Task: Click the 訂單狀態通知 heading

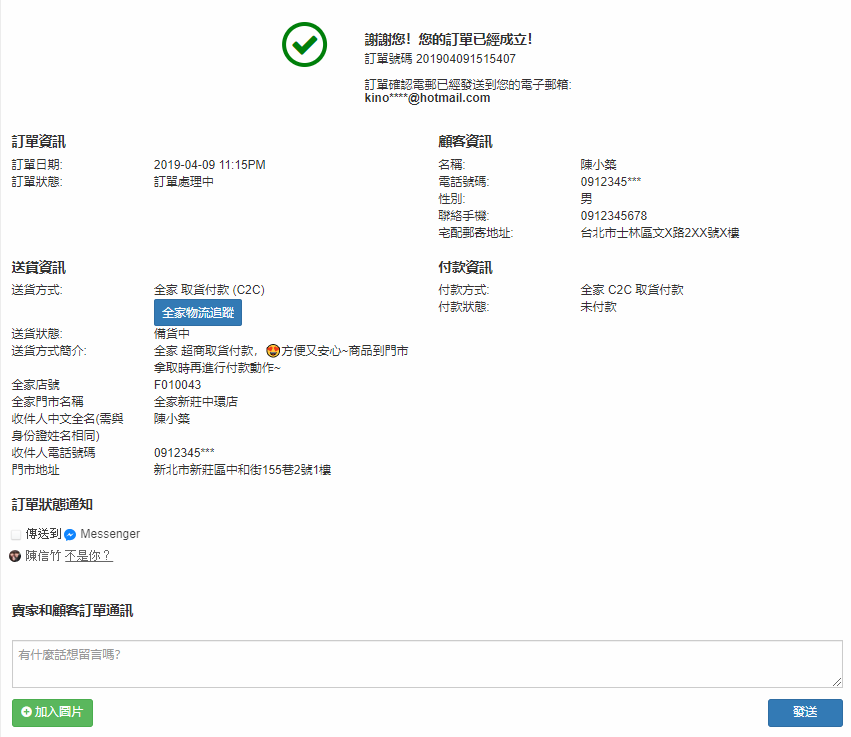Action: click(x=52, y=505)
